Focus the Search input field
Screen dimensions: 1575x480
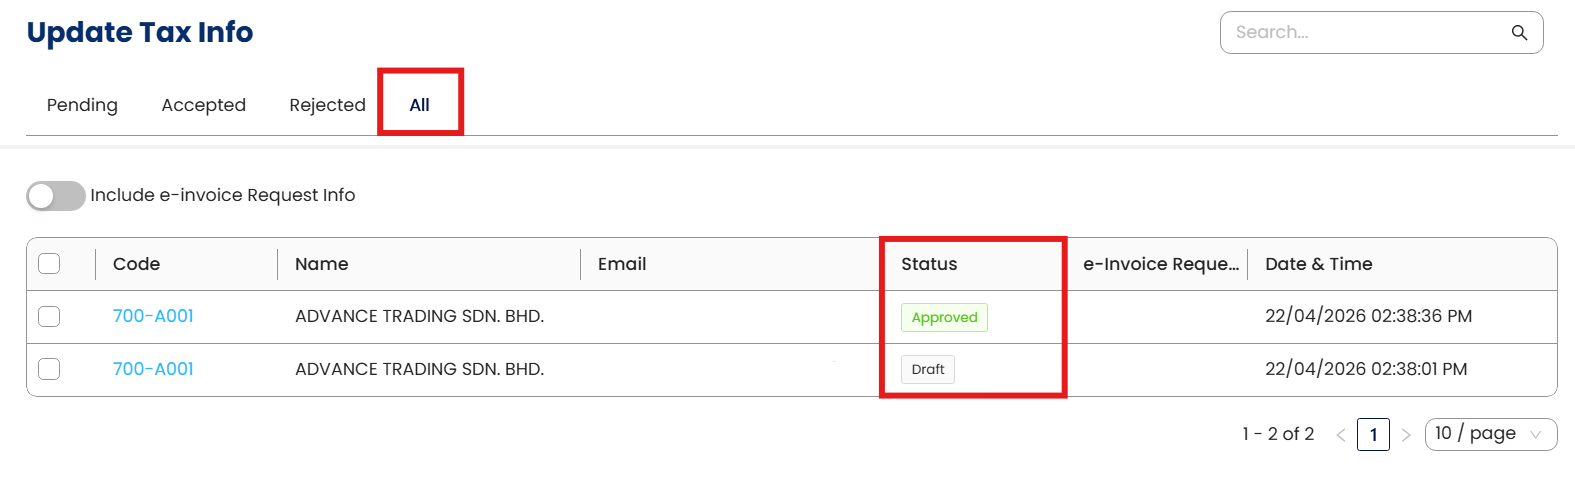click(x=1365, y=33)
